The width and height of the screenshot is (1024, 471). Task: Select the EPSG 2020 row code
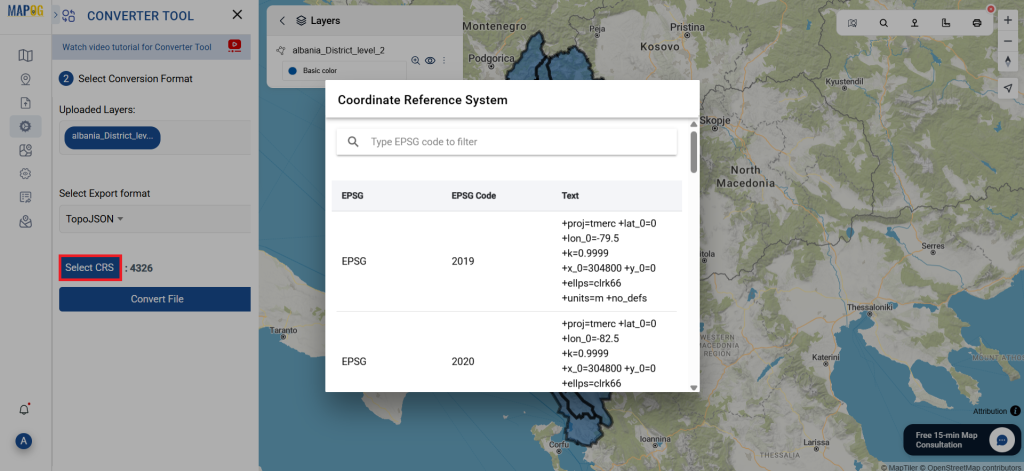[462, 362]
